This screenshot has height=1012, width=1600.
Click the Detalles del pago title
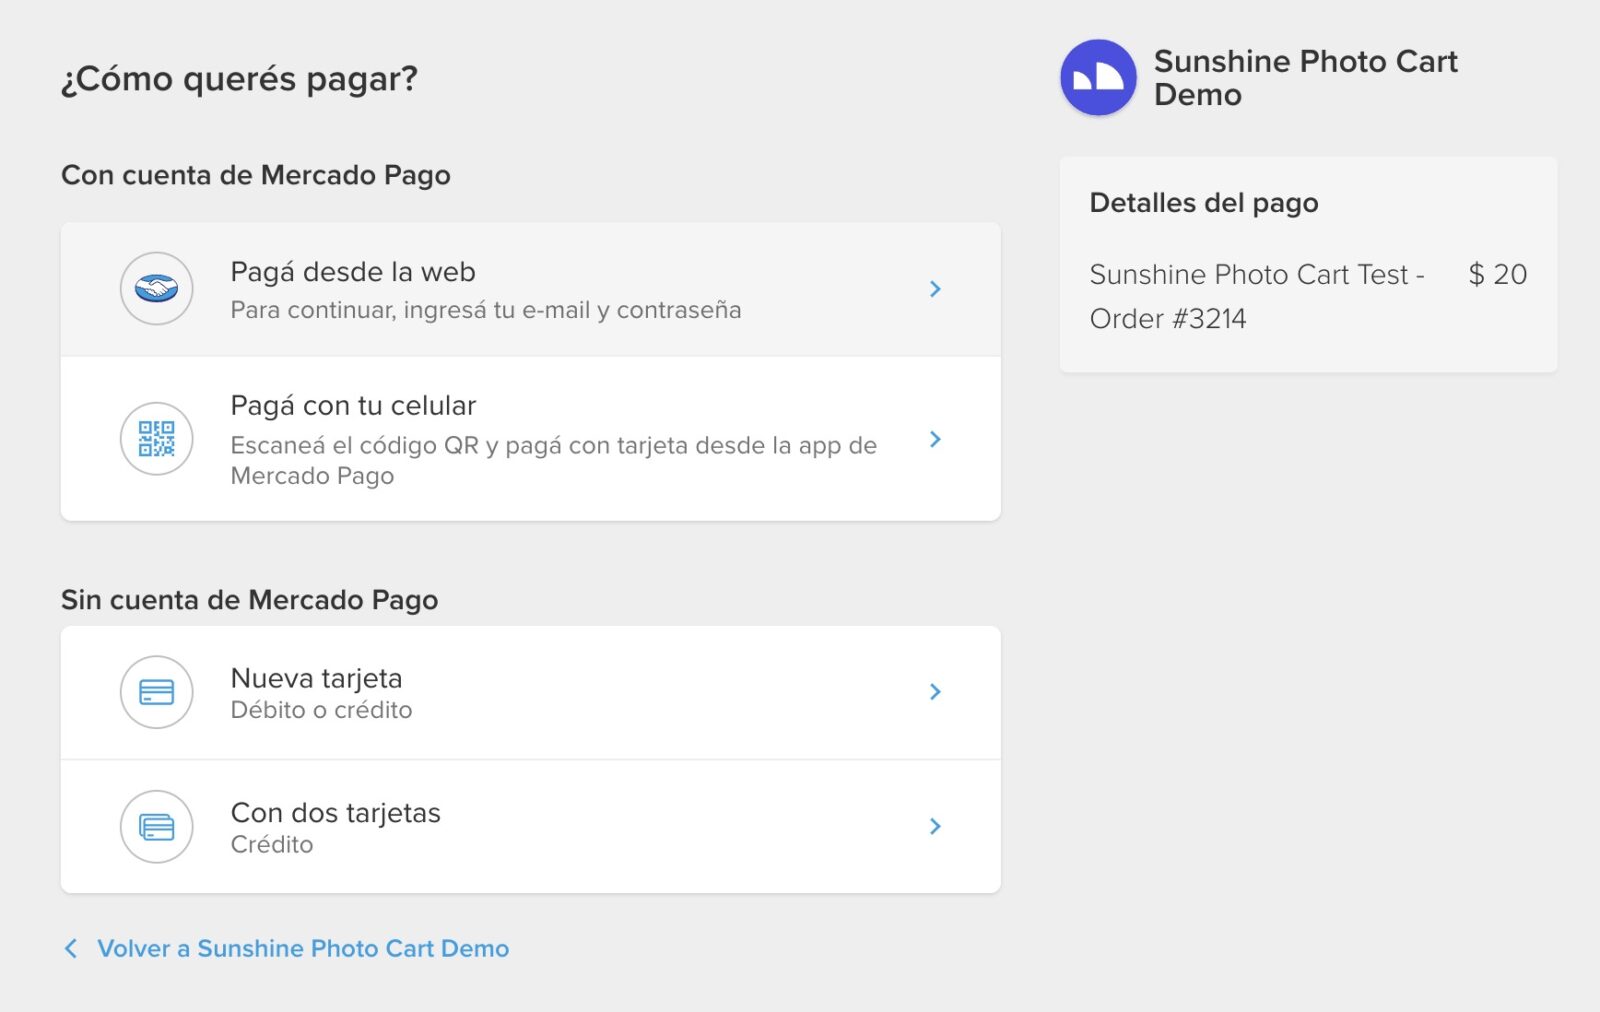click(x=1204, y=203)
